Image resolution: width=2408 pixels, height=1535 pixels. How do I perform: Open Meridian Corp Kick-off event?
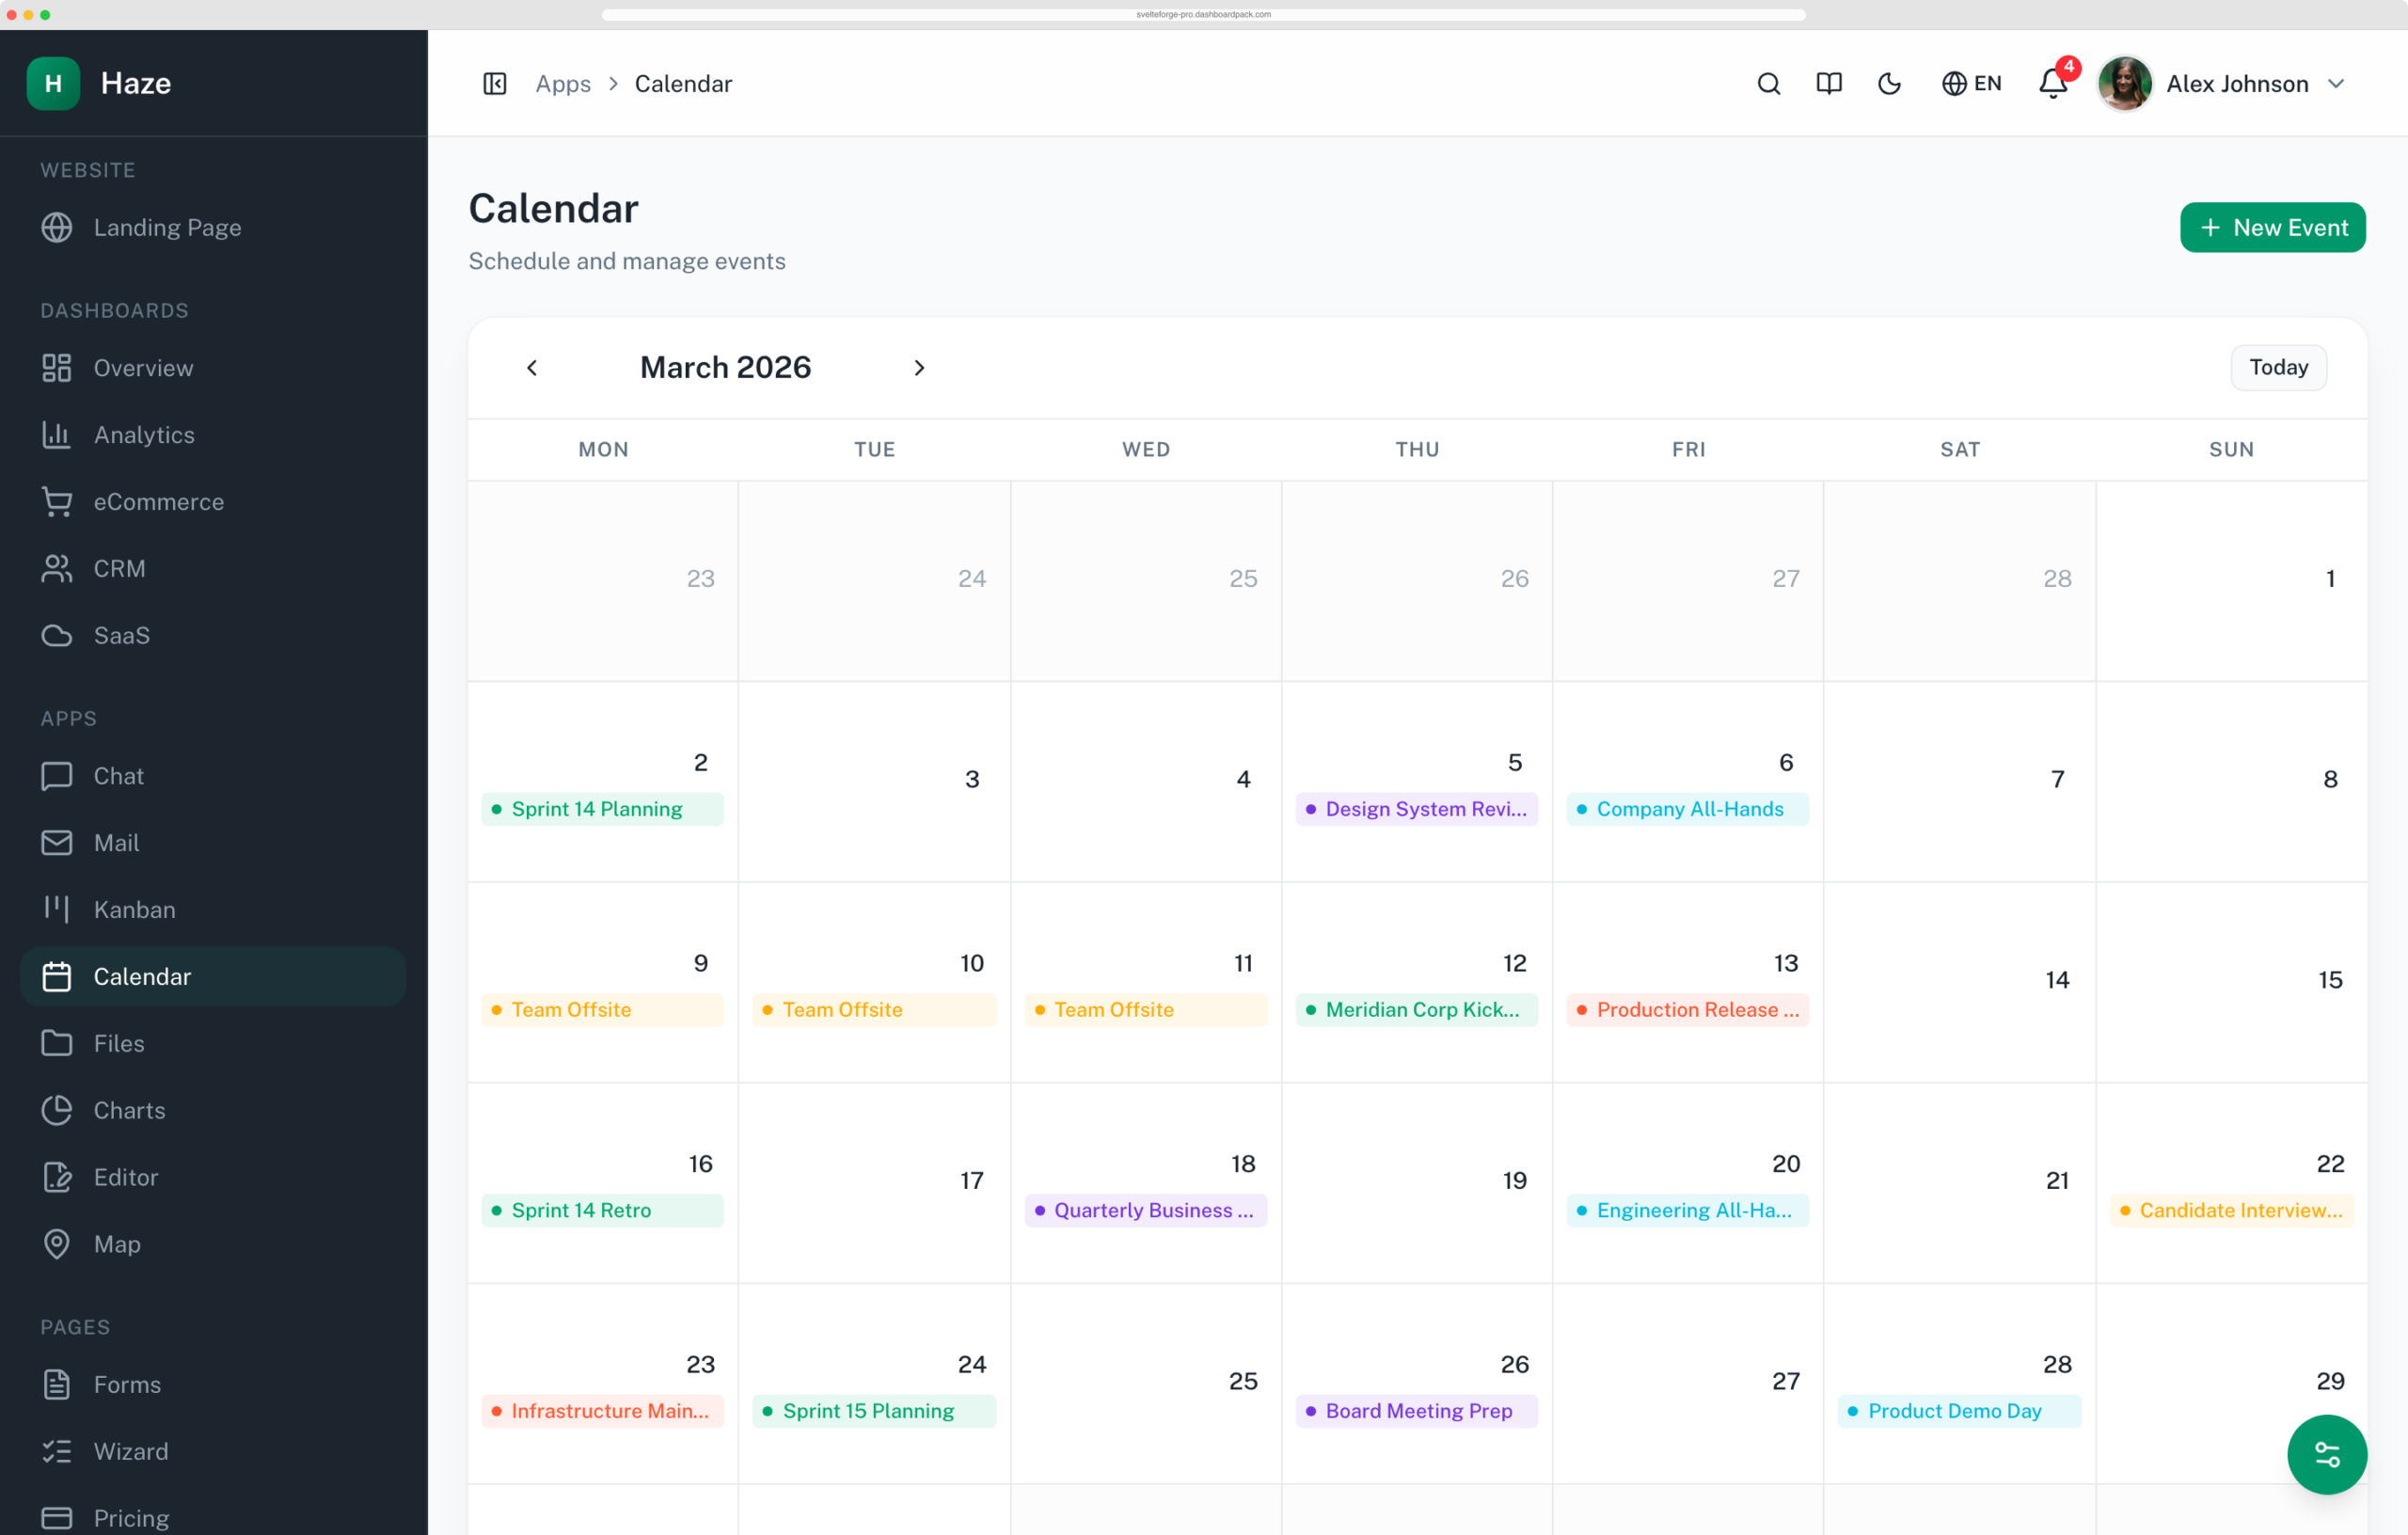(x=1416, y=1010)
